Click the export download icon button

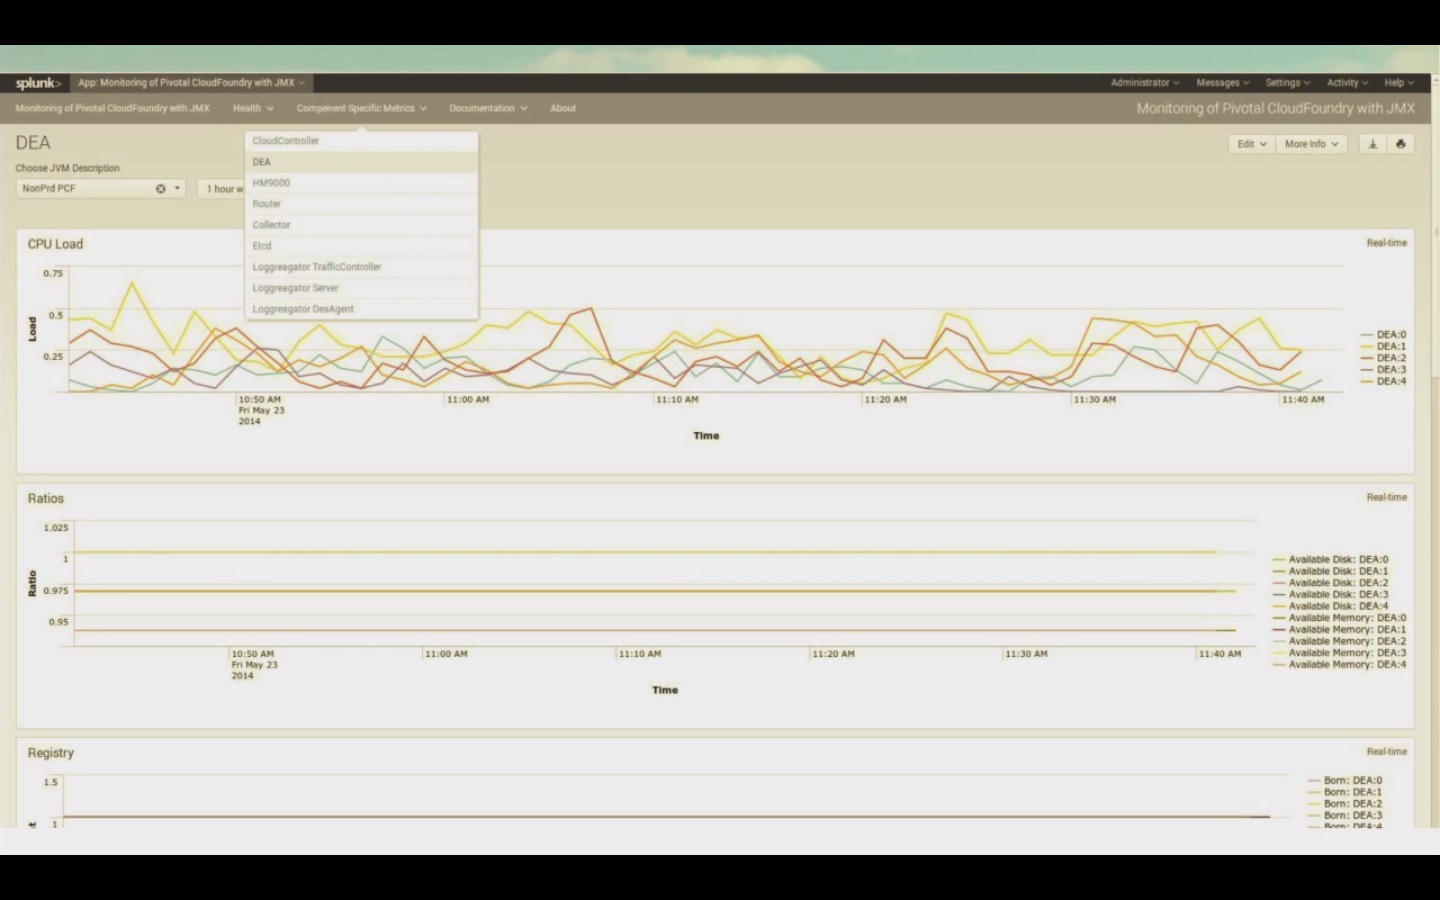(x=1373, y=144)
